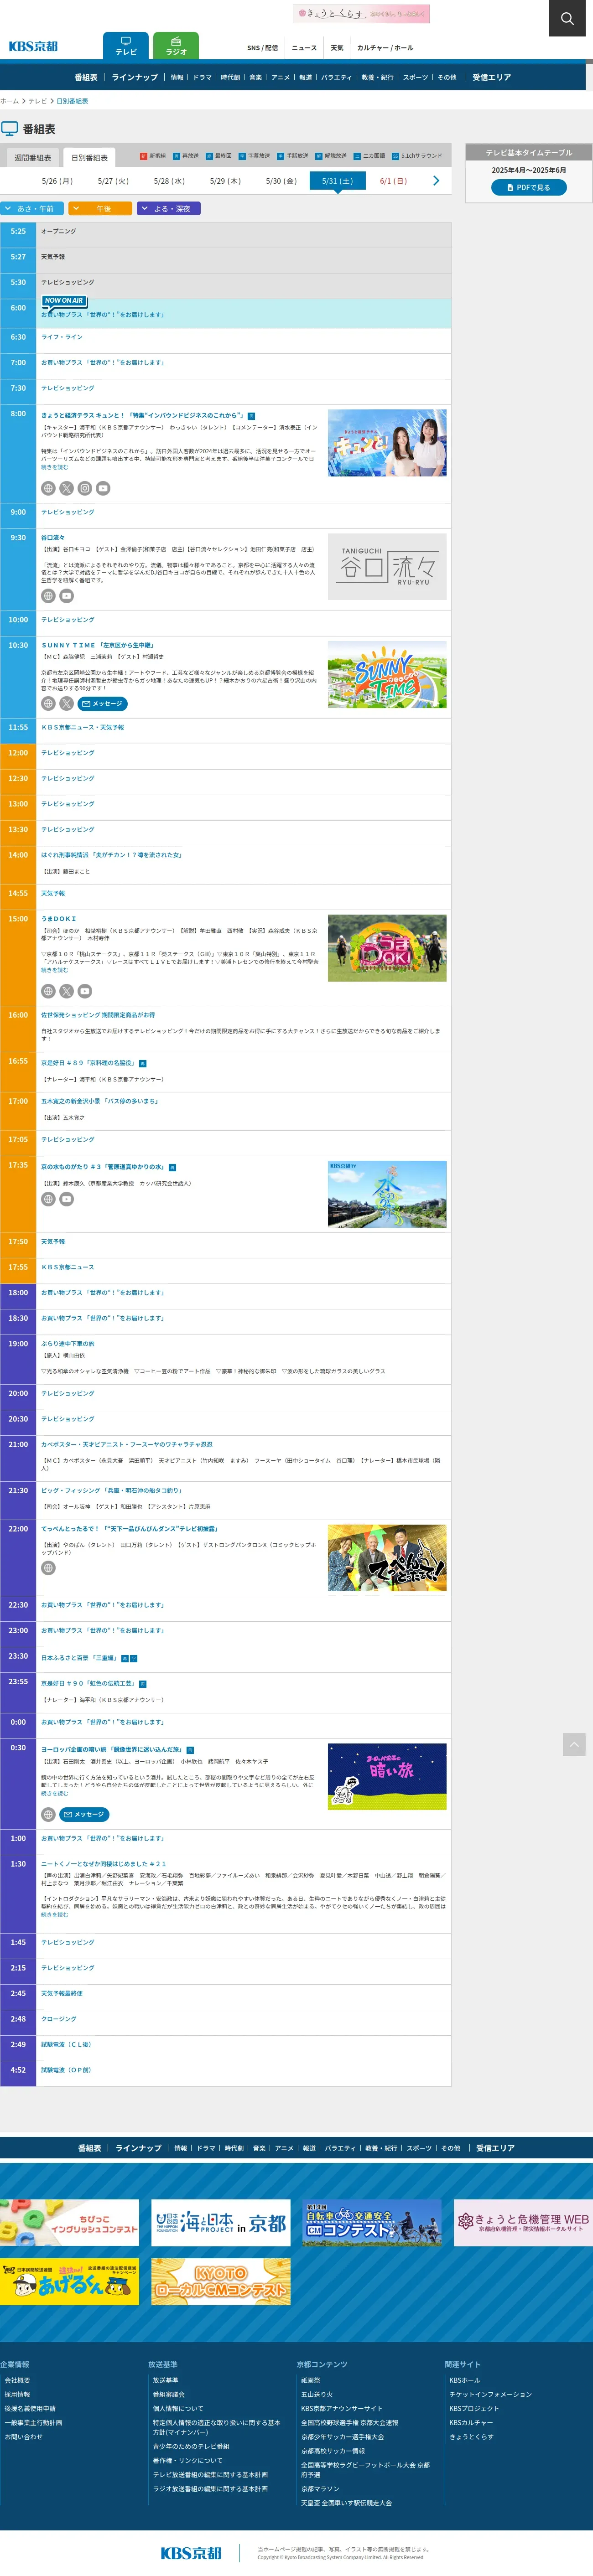The width and height of the screenshot is (593, 2576).
Task: Open ラインナップ in top navigation bar
Action: click(135, 77)
